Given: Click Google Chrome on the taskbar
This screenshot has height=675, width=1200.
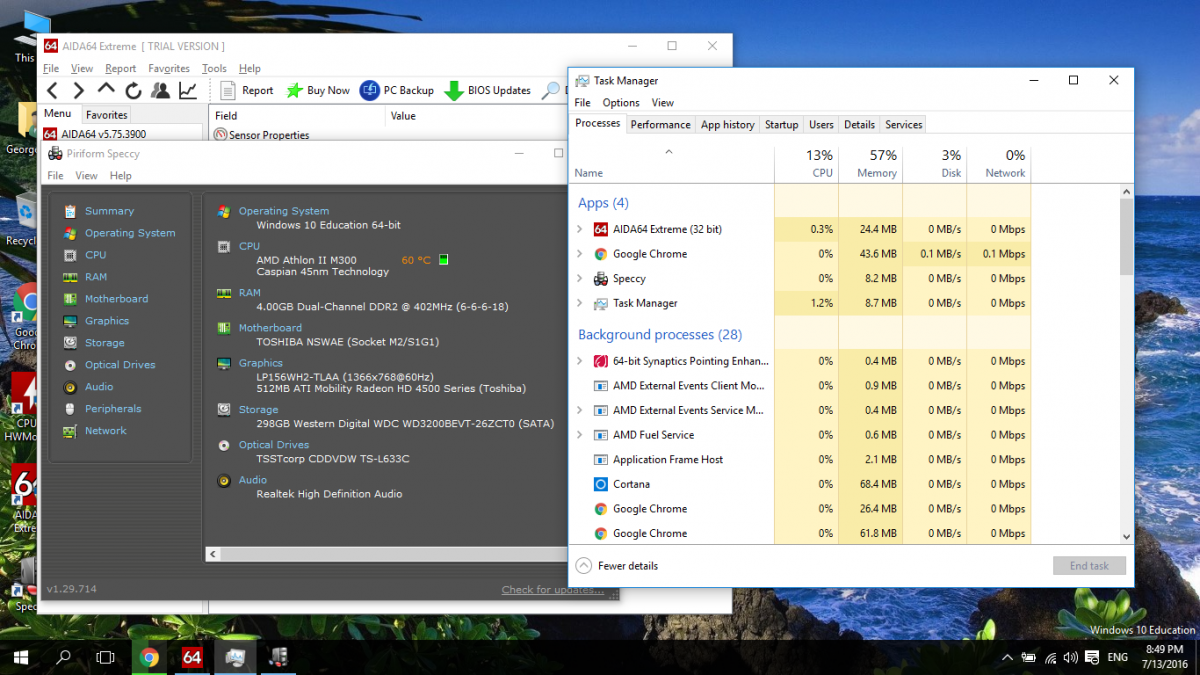Looking at the screenshot, I should tap(150, 657).
